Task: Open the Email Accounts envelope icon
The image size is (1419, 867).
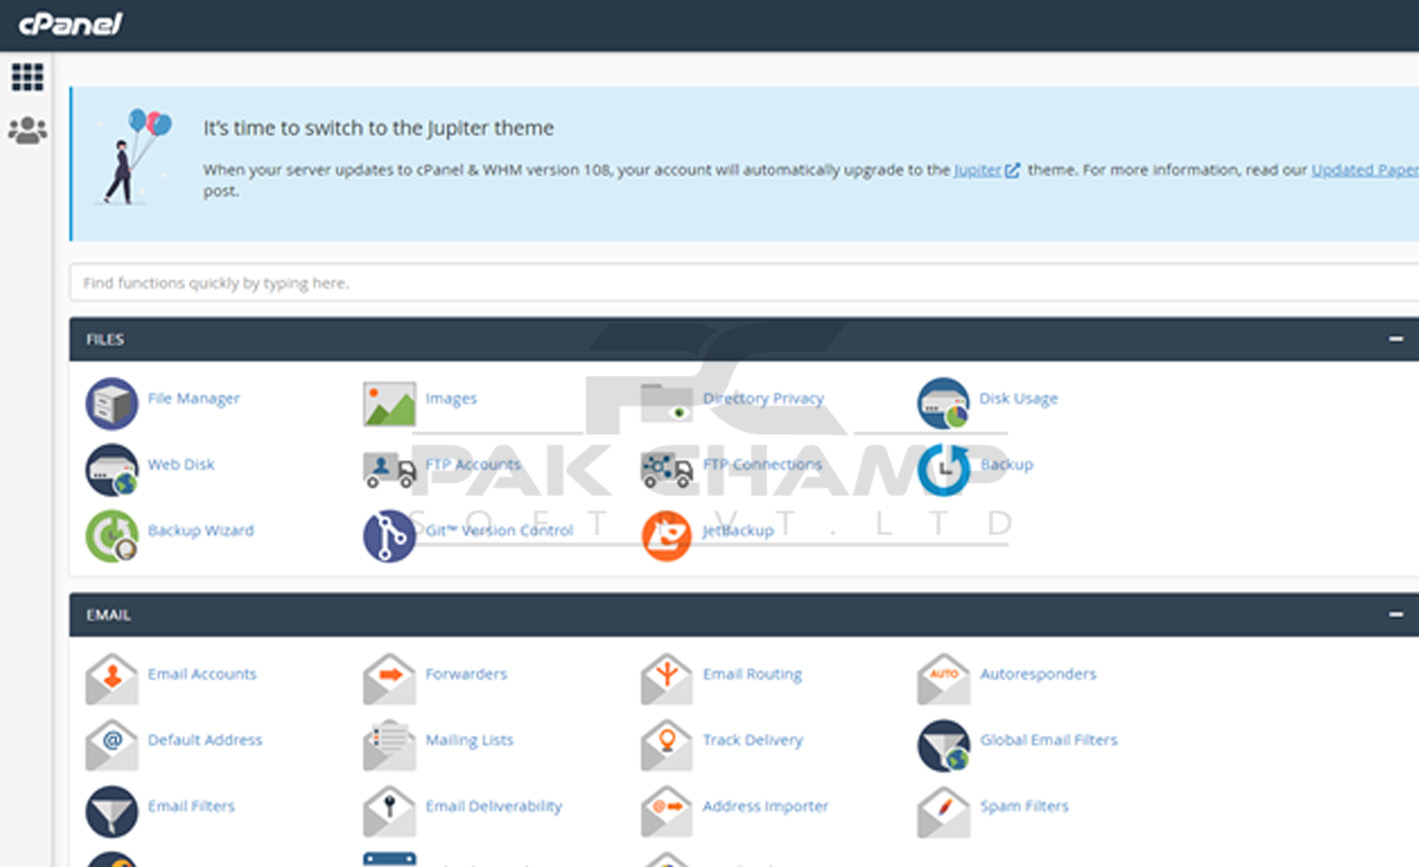Action: pyautogui.click(x=111, y=679)
